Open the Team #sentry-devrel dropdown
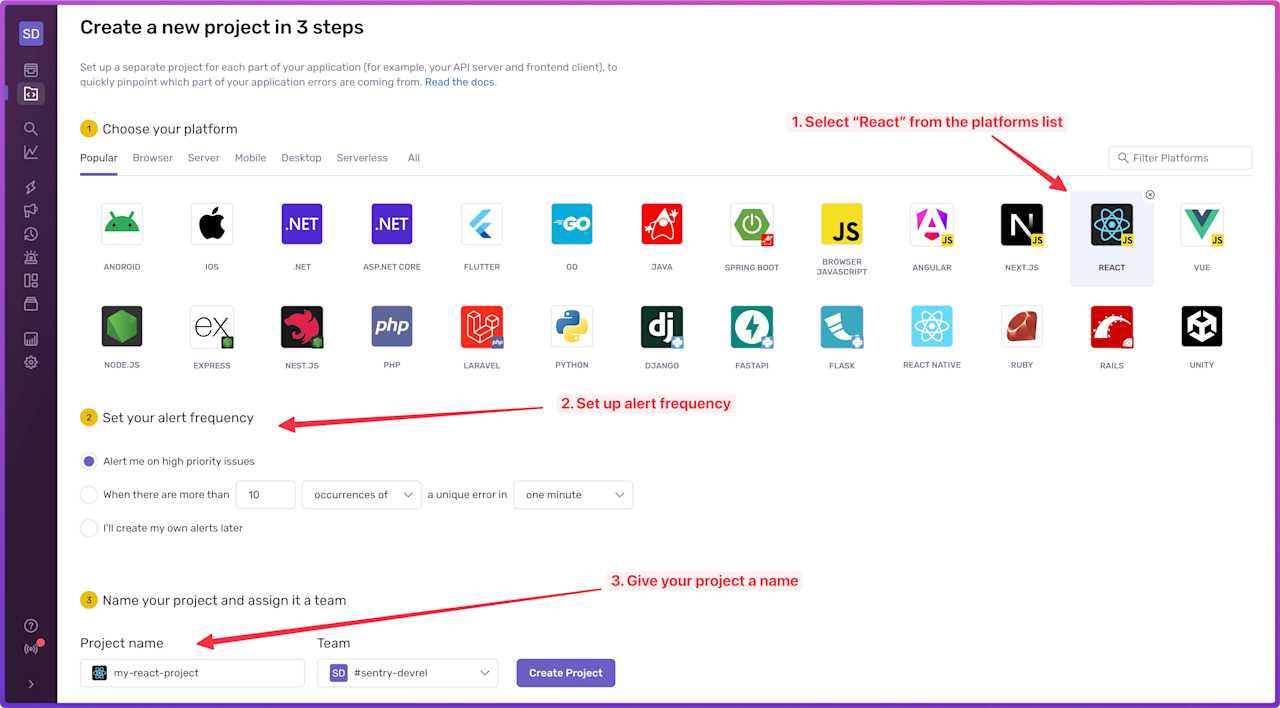Image resolution: width=1280 pixels, height=708 pixels. click(x=407, y=673)
